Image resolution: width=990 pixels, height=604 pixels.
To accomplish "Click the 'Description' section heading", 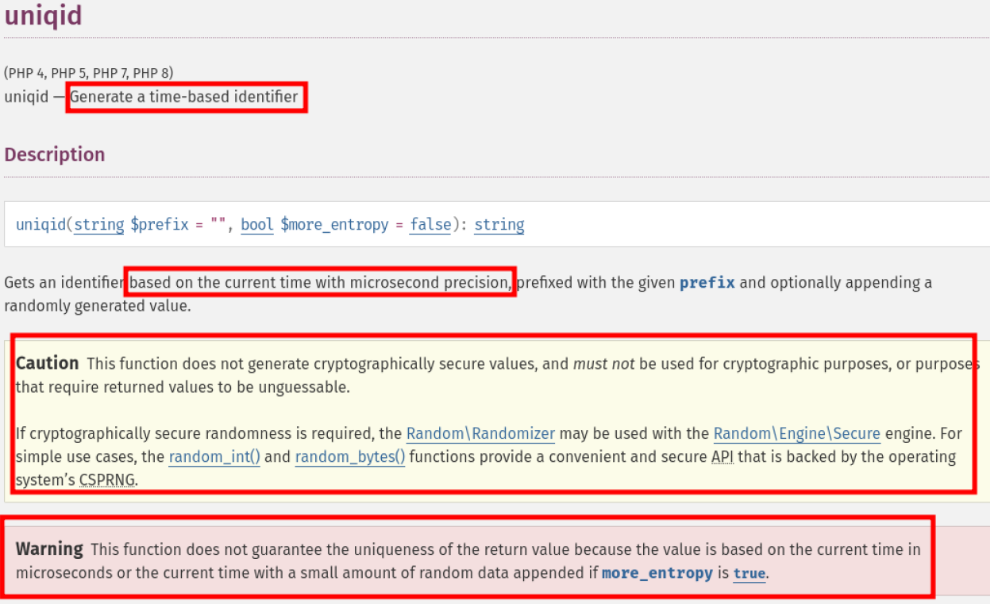I will coord(55,155).
